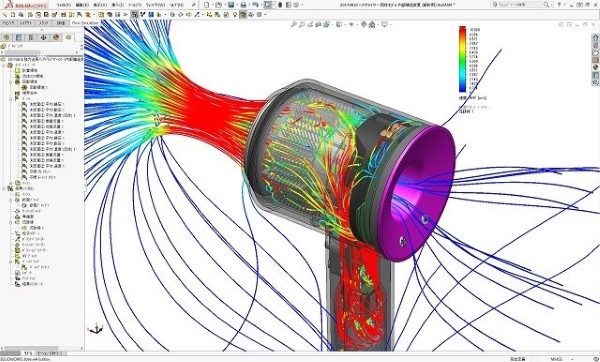Click the horizontal scrollbar under the feature tree
Screen dimensions: 600x362
pyautogui.click(x=42, y=349)
